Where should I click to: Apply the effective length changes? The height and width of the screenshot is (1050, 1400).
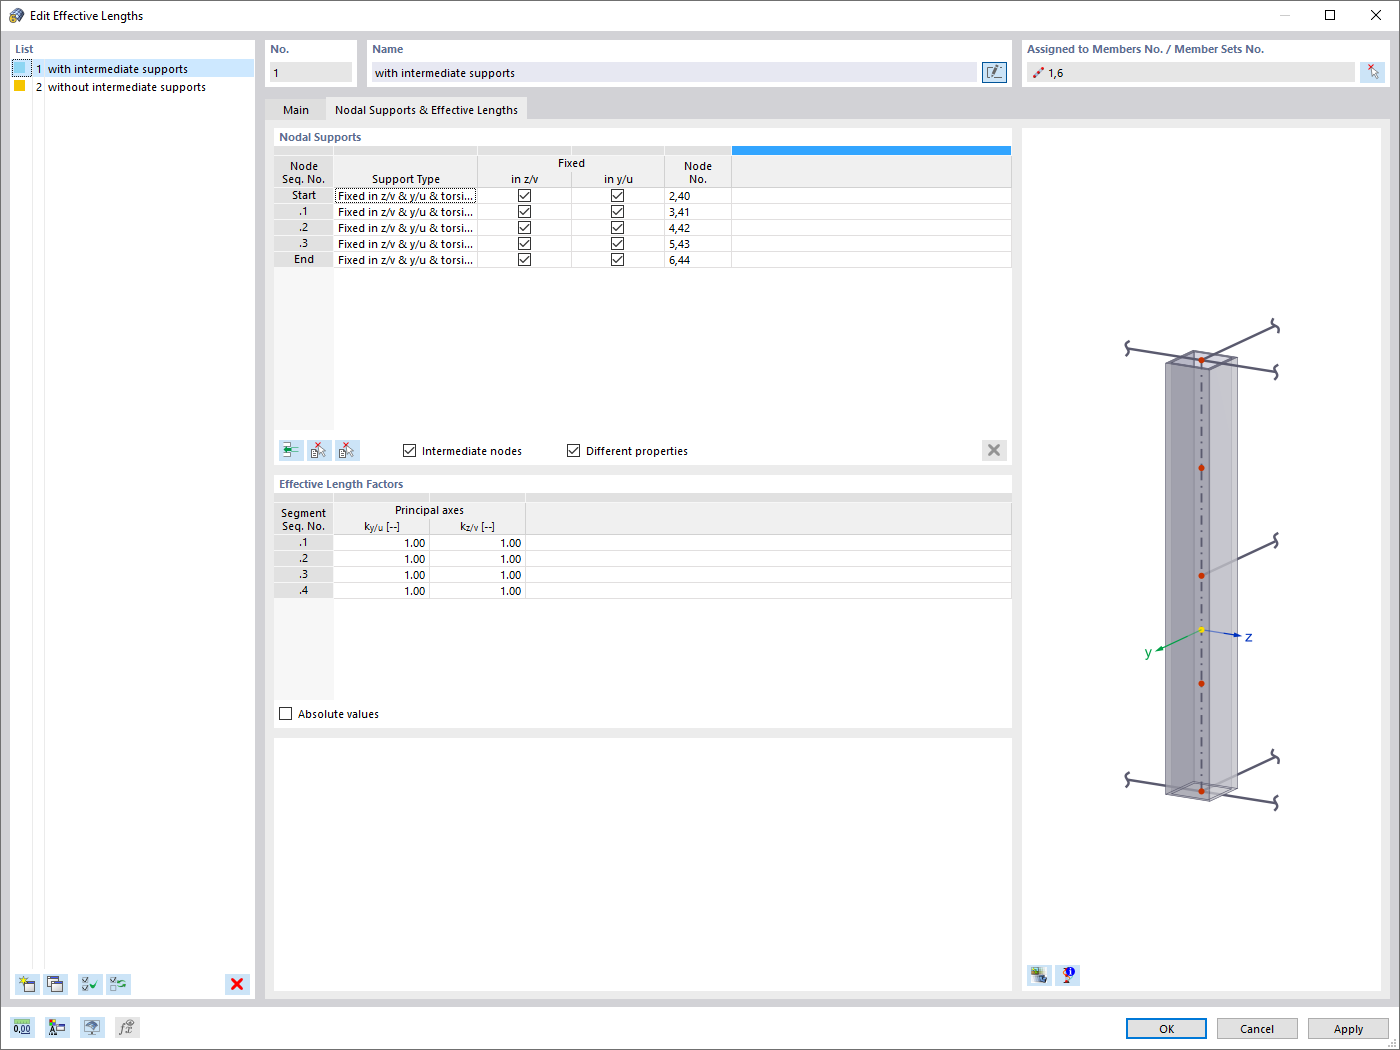[1348, 1028]
